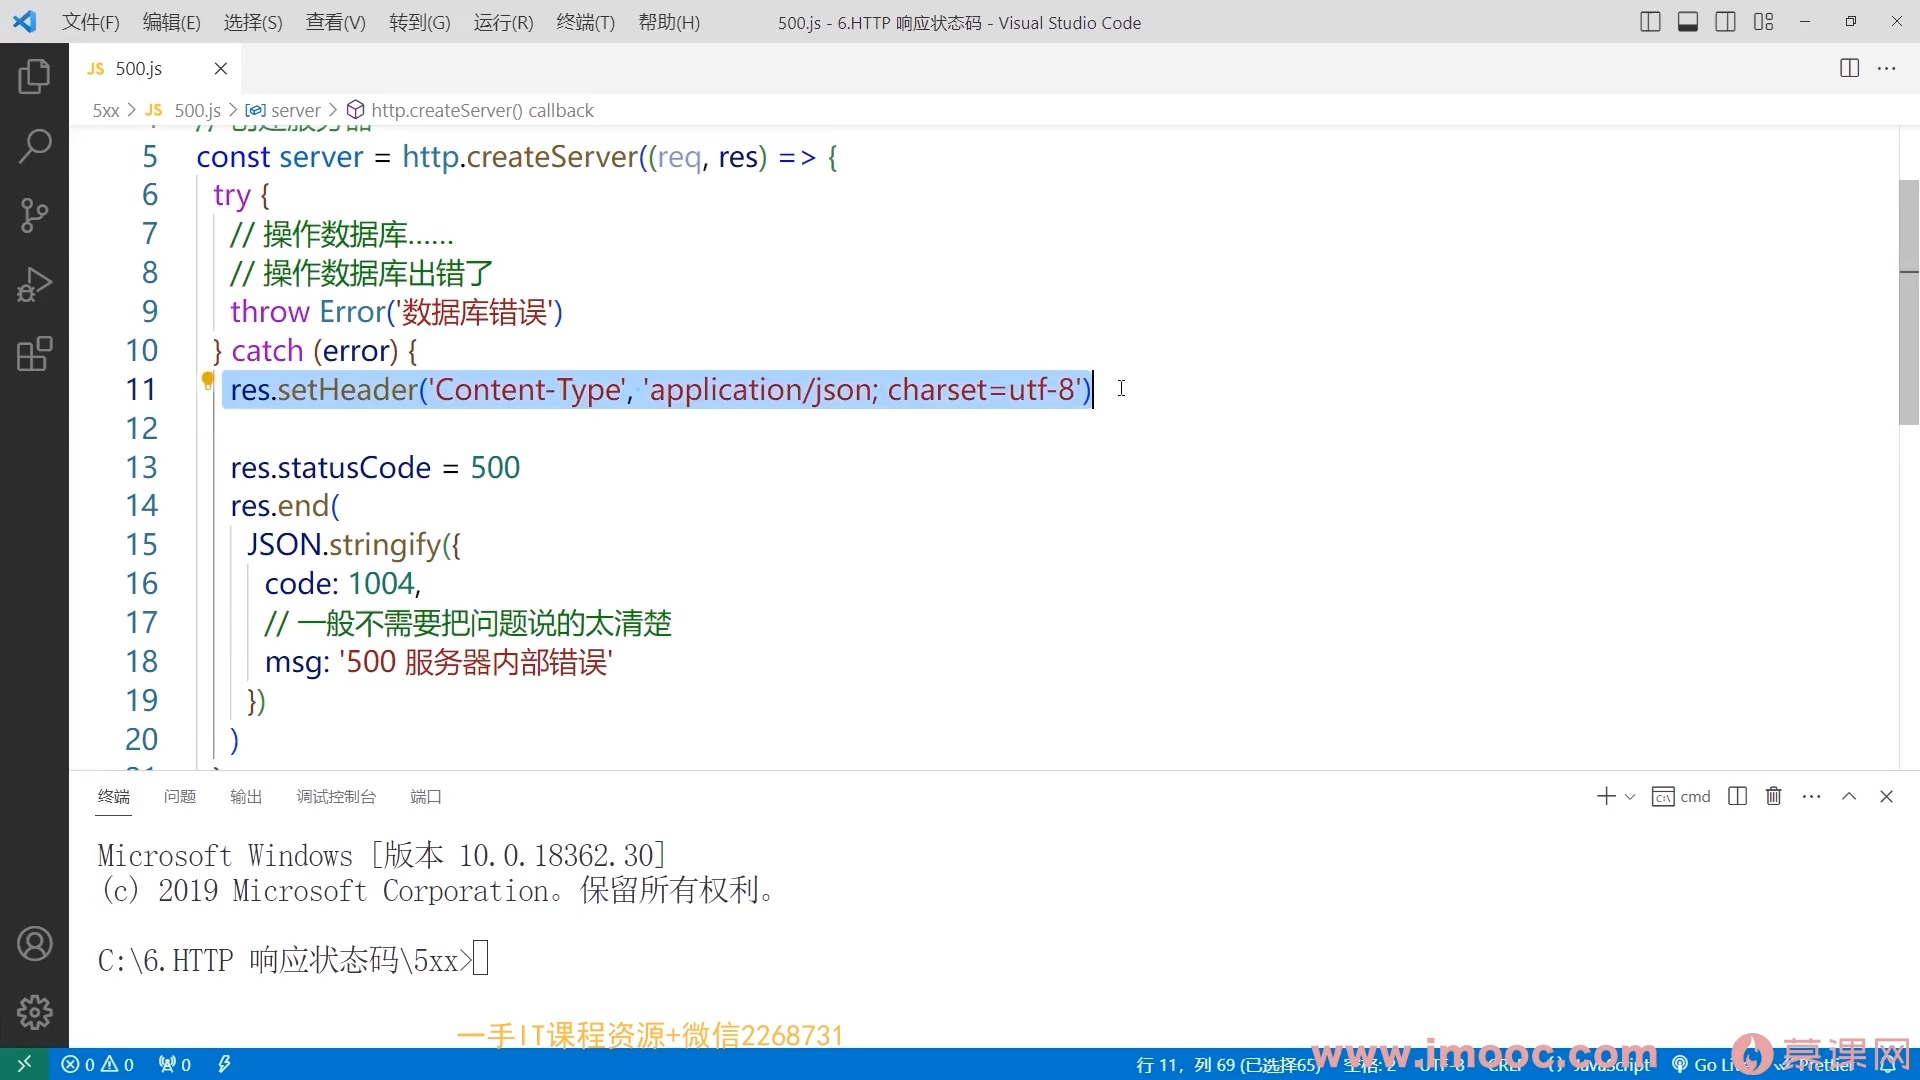Switch to the 调试控制台 panel tab

click(336, 796)
